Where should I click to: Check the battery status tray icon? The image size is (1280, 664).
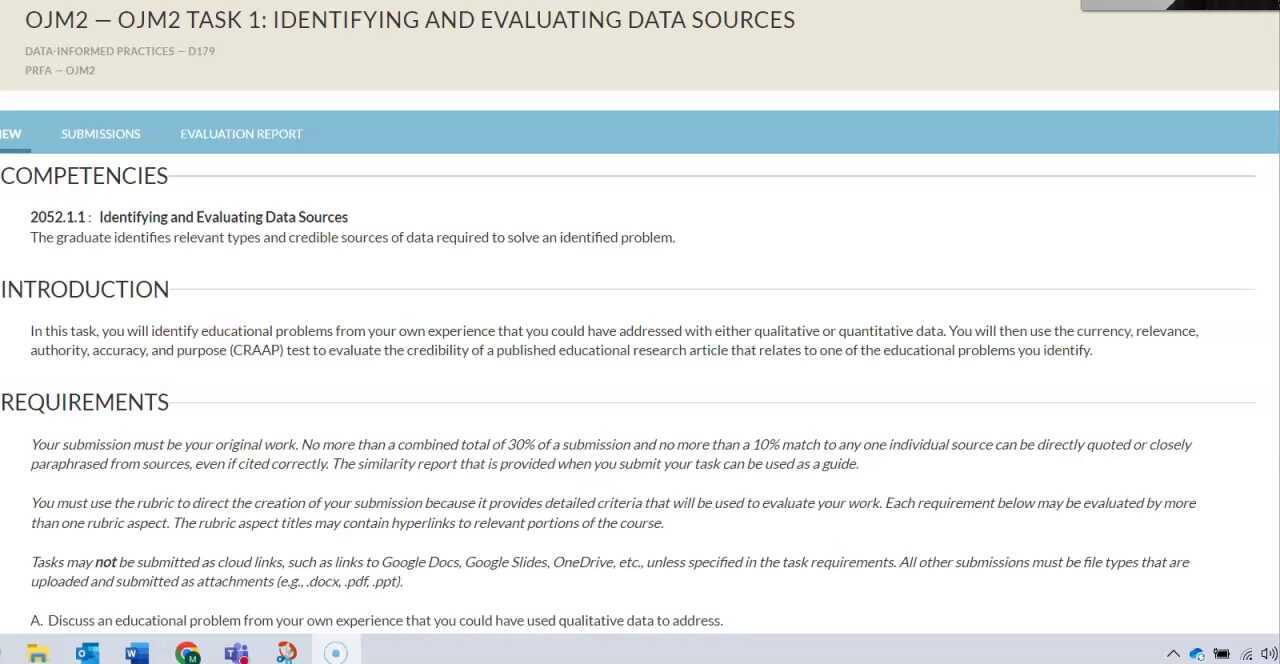pos(1221,654)
